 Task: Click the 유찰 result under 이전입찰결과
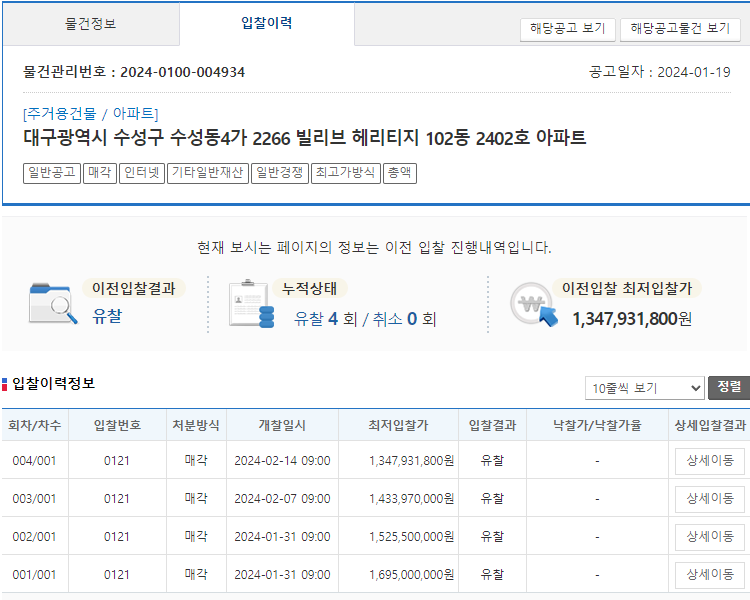point(107,316)
